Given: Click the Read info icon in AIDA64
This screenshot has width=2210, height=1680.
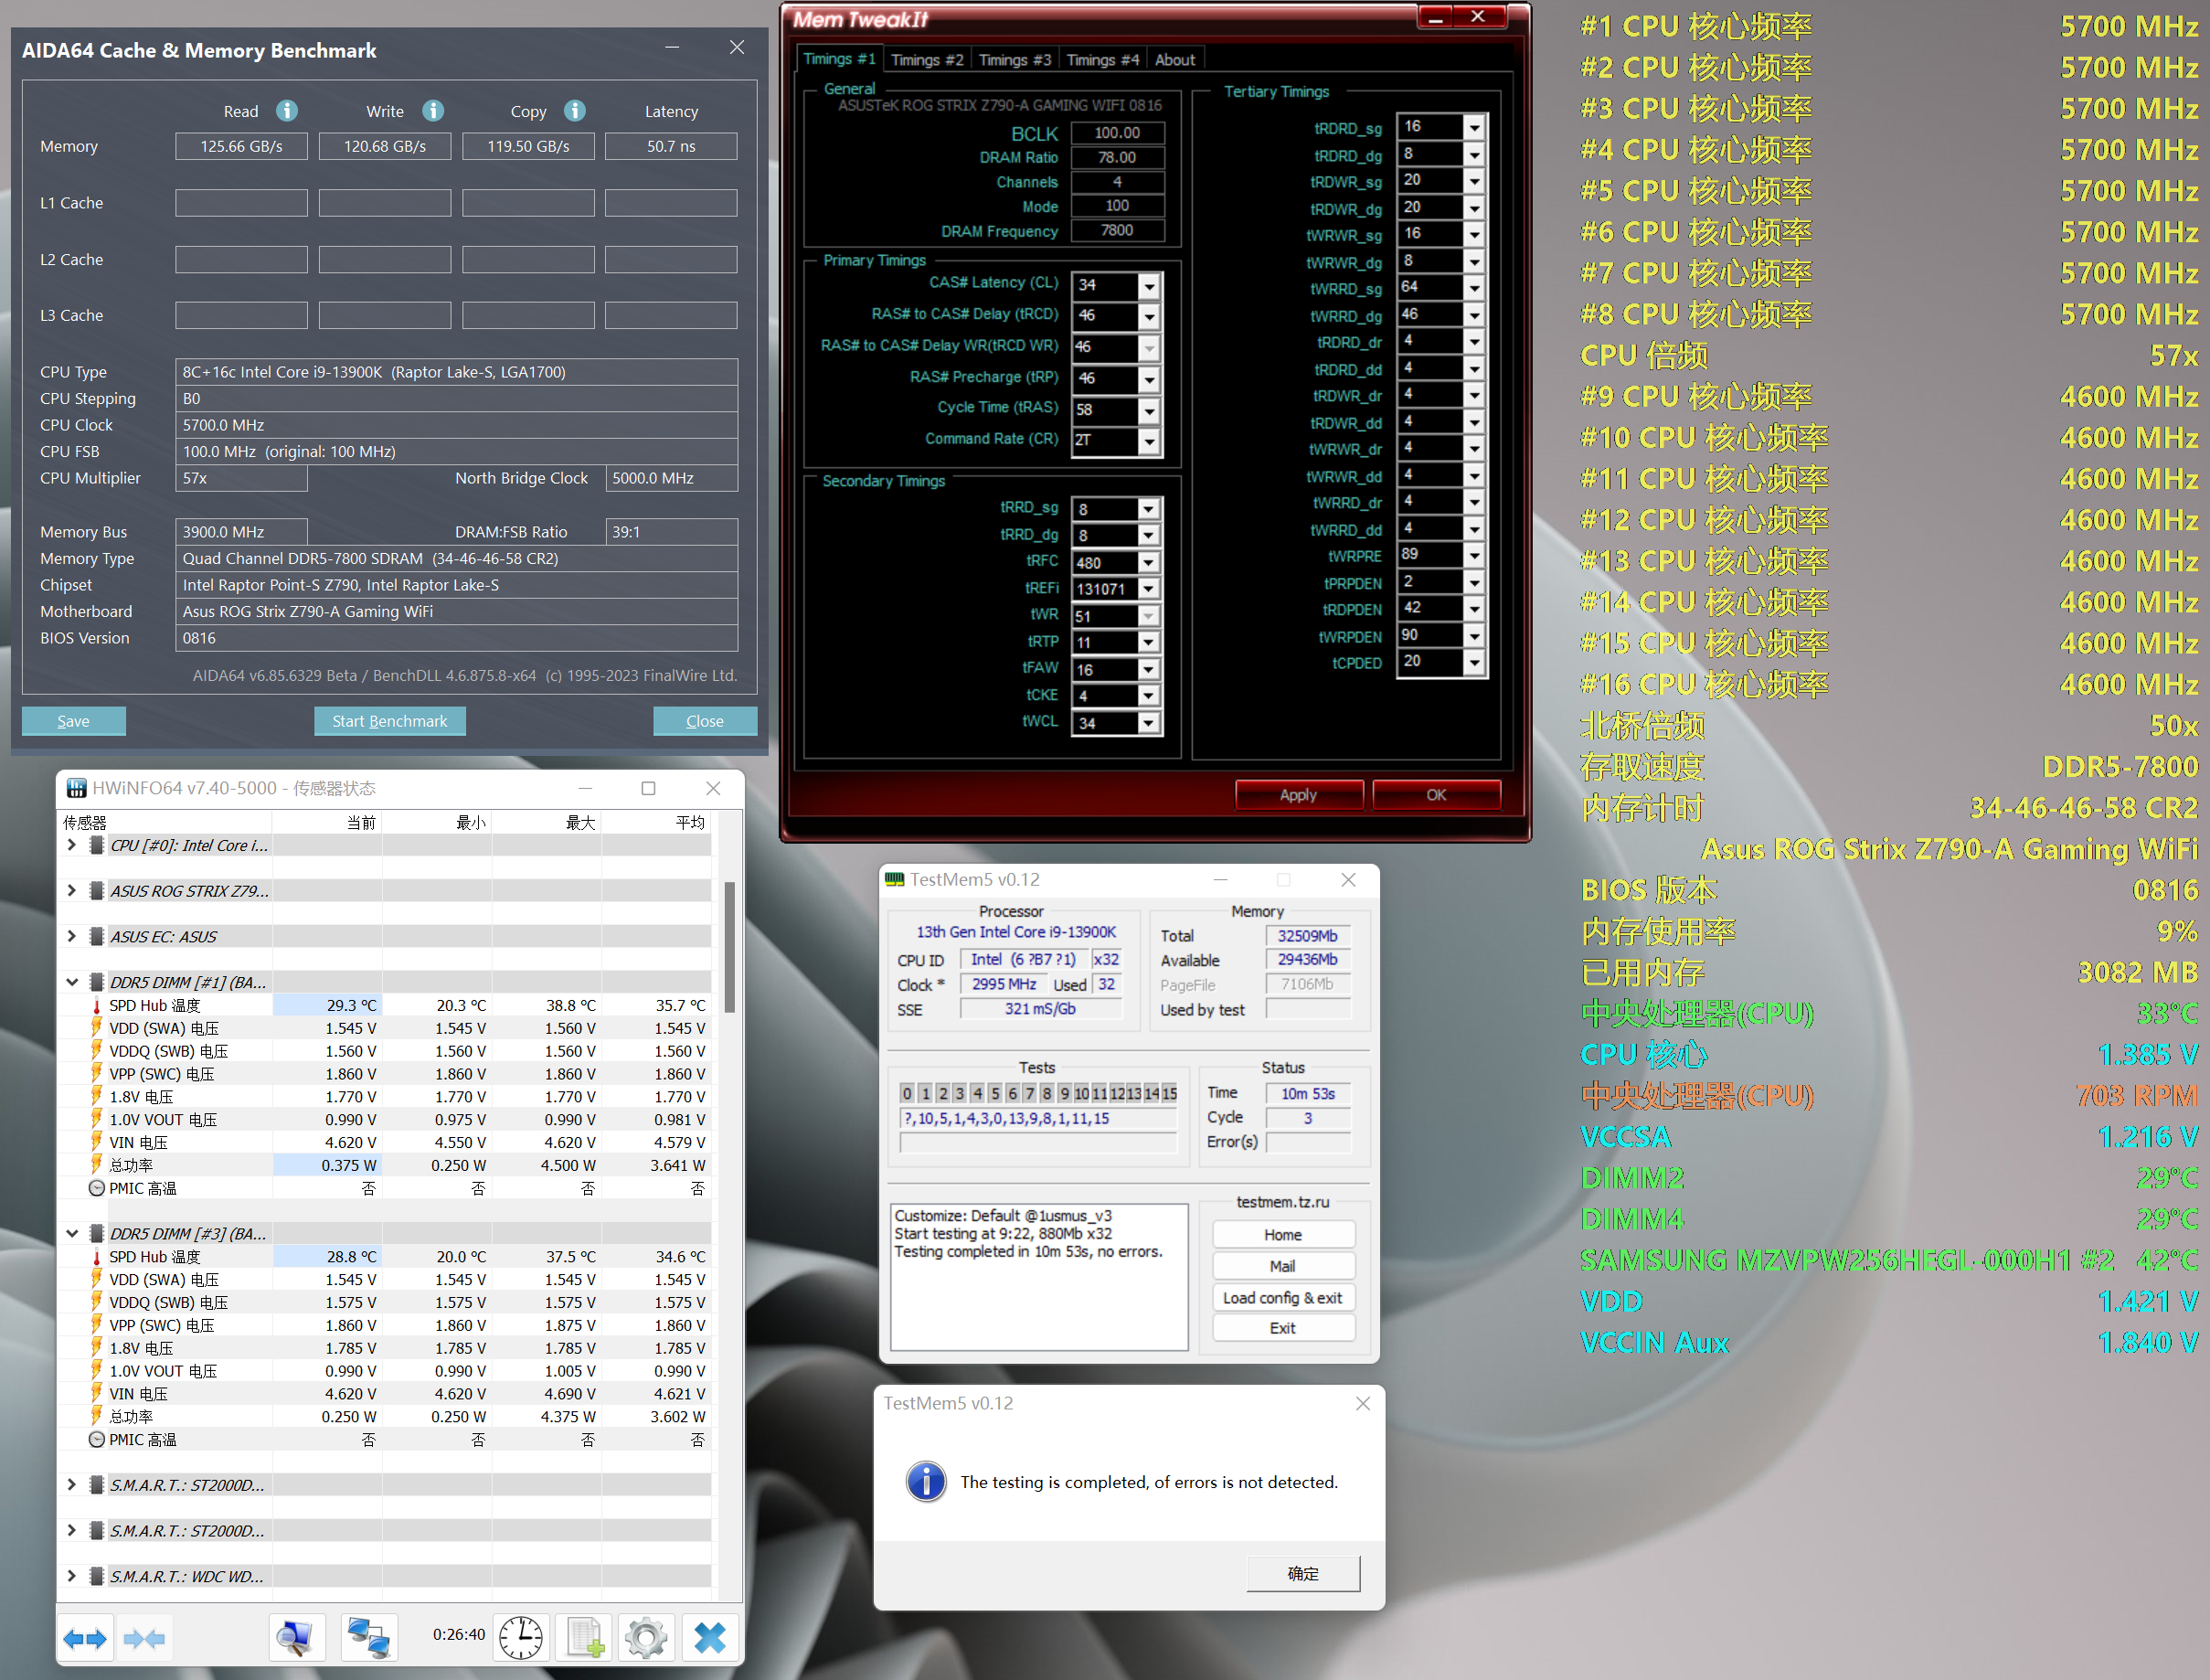Looking at the screenshot, I should tap(287, 111).
